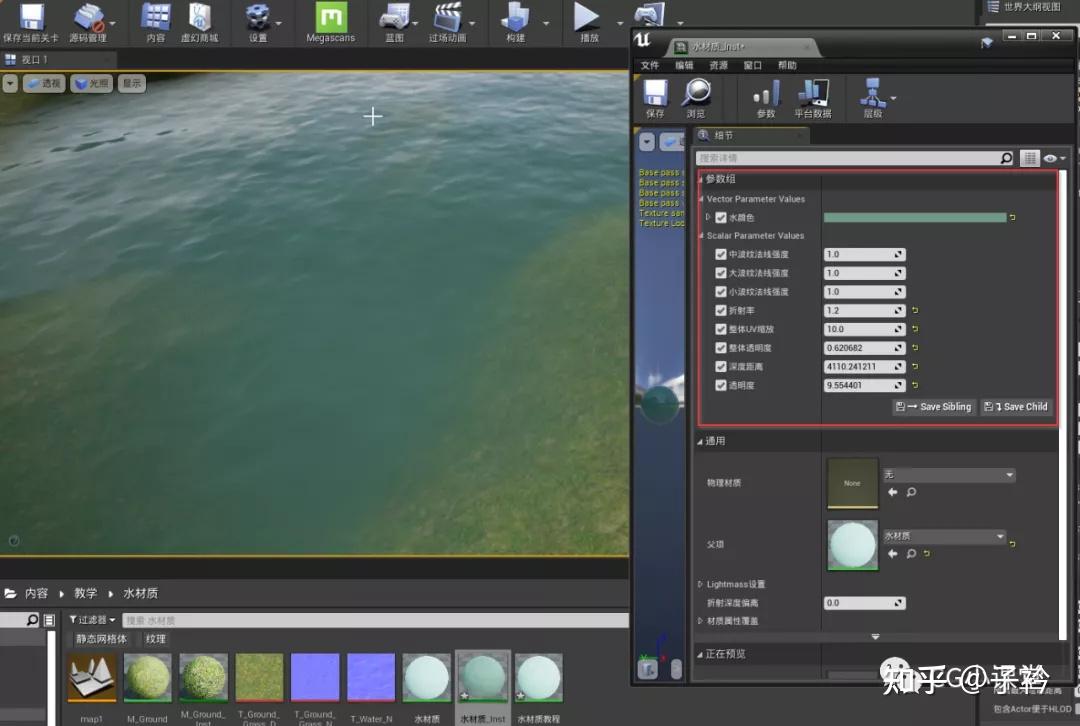Open the 父项 water material dropdown

point(944,537)
